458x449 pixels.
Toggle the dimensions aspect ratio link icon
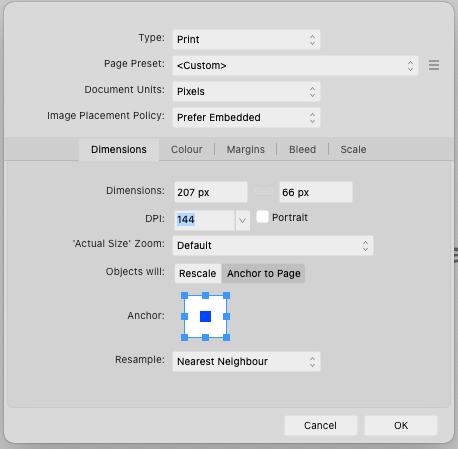click(x=264, y=191)
